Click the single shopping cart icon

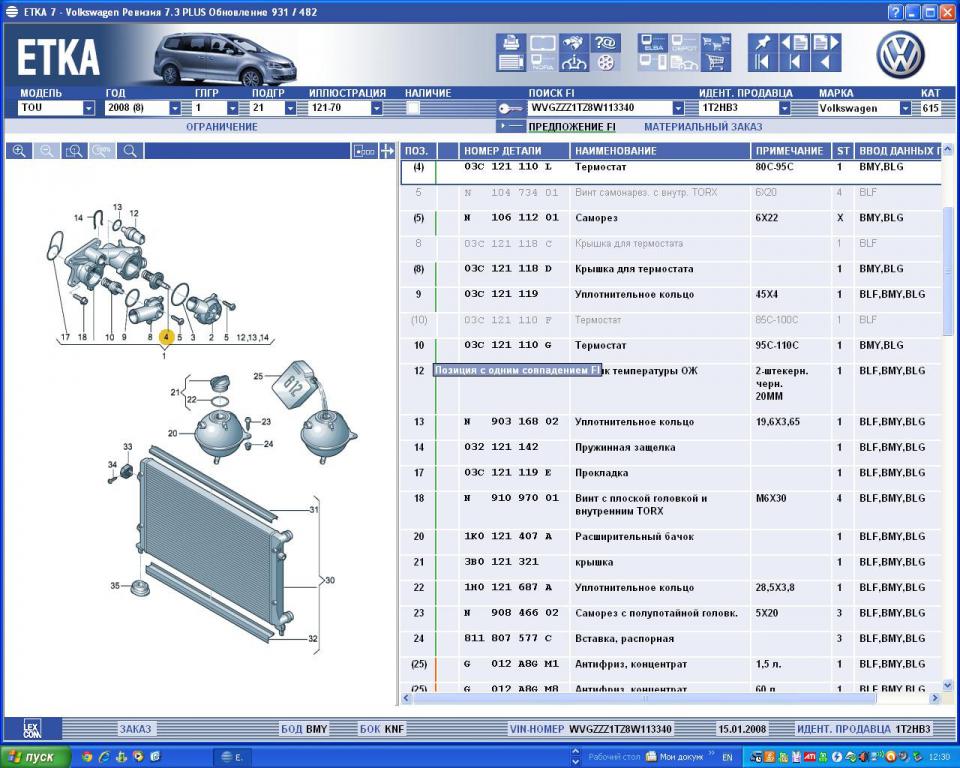click(716, 62)
